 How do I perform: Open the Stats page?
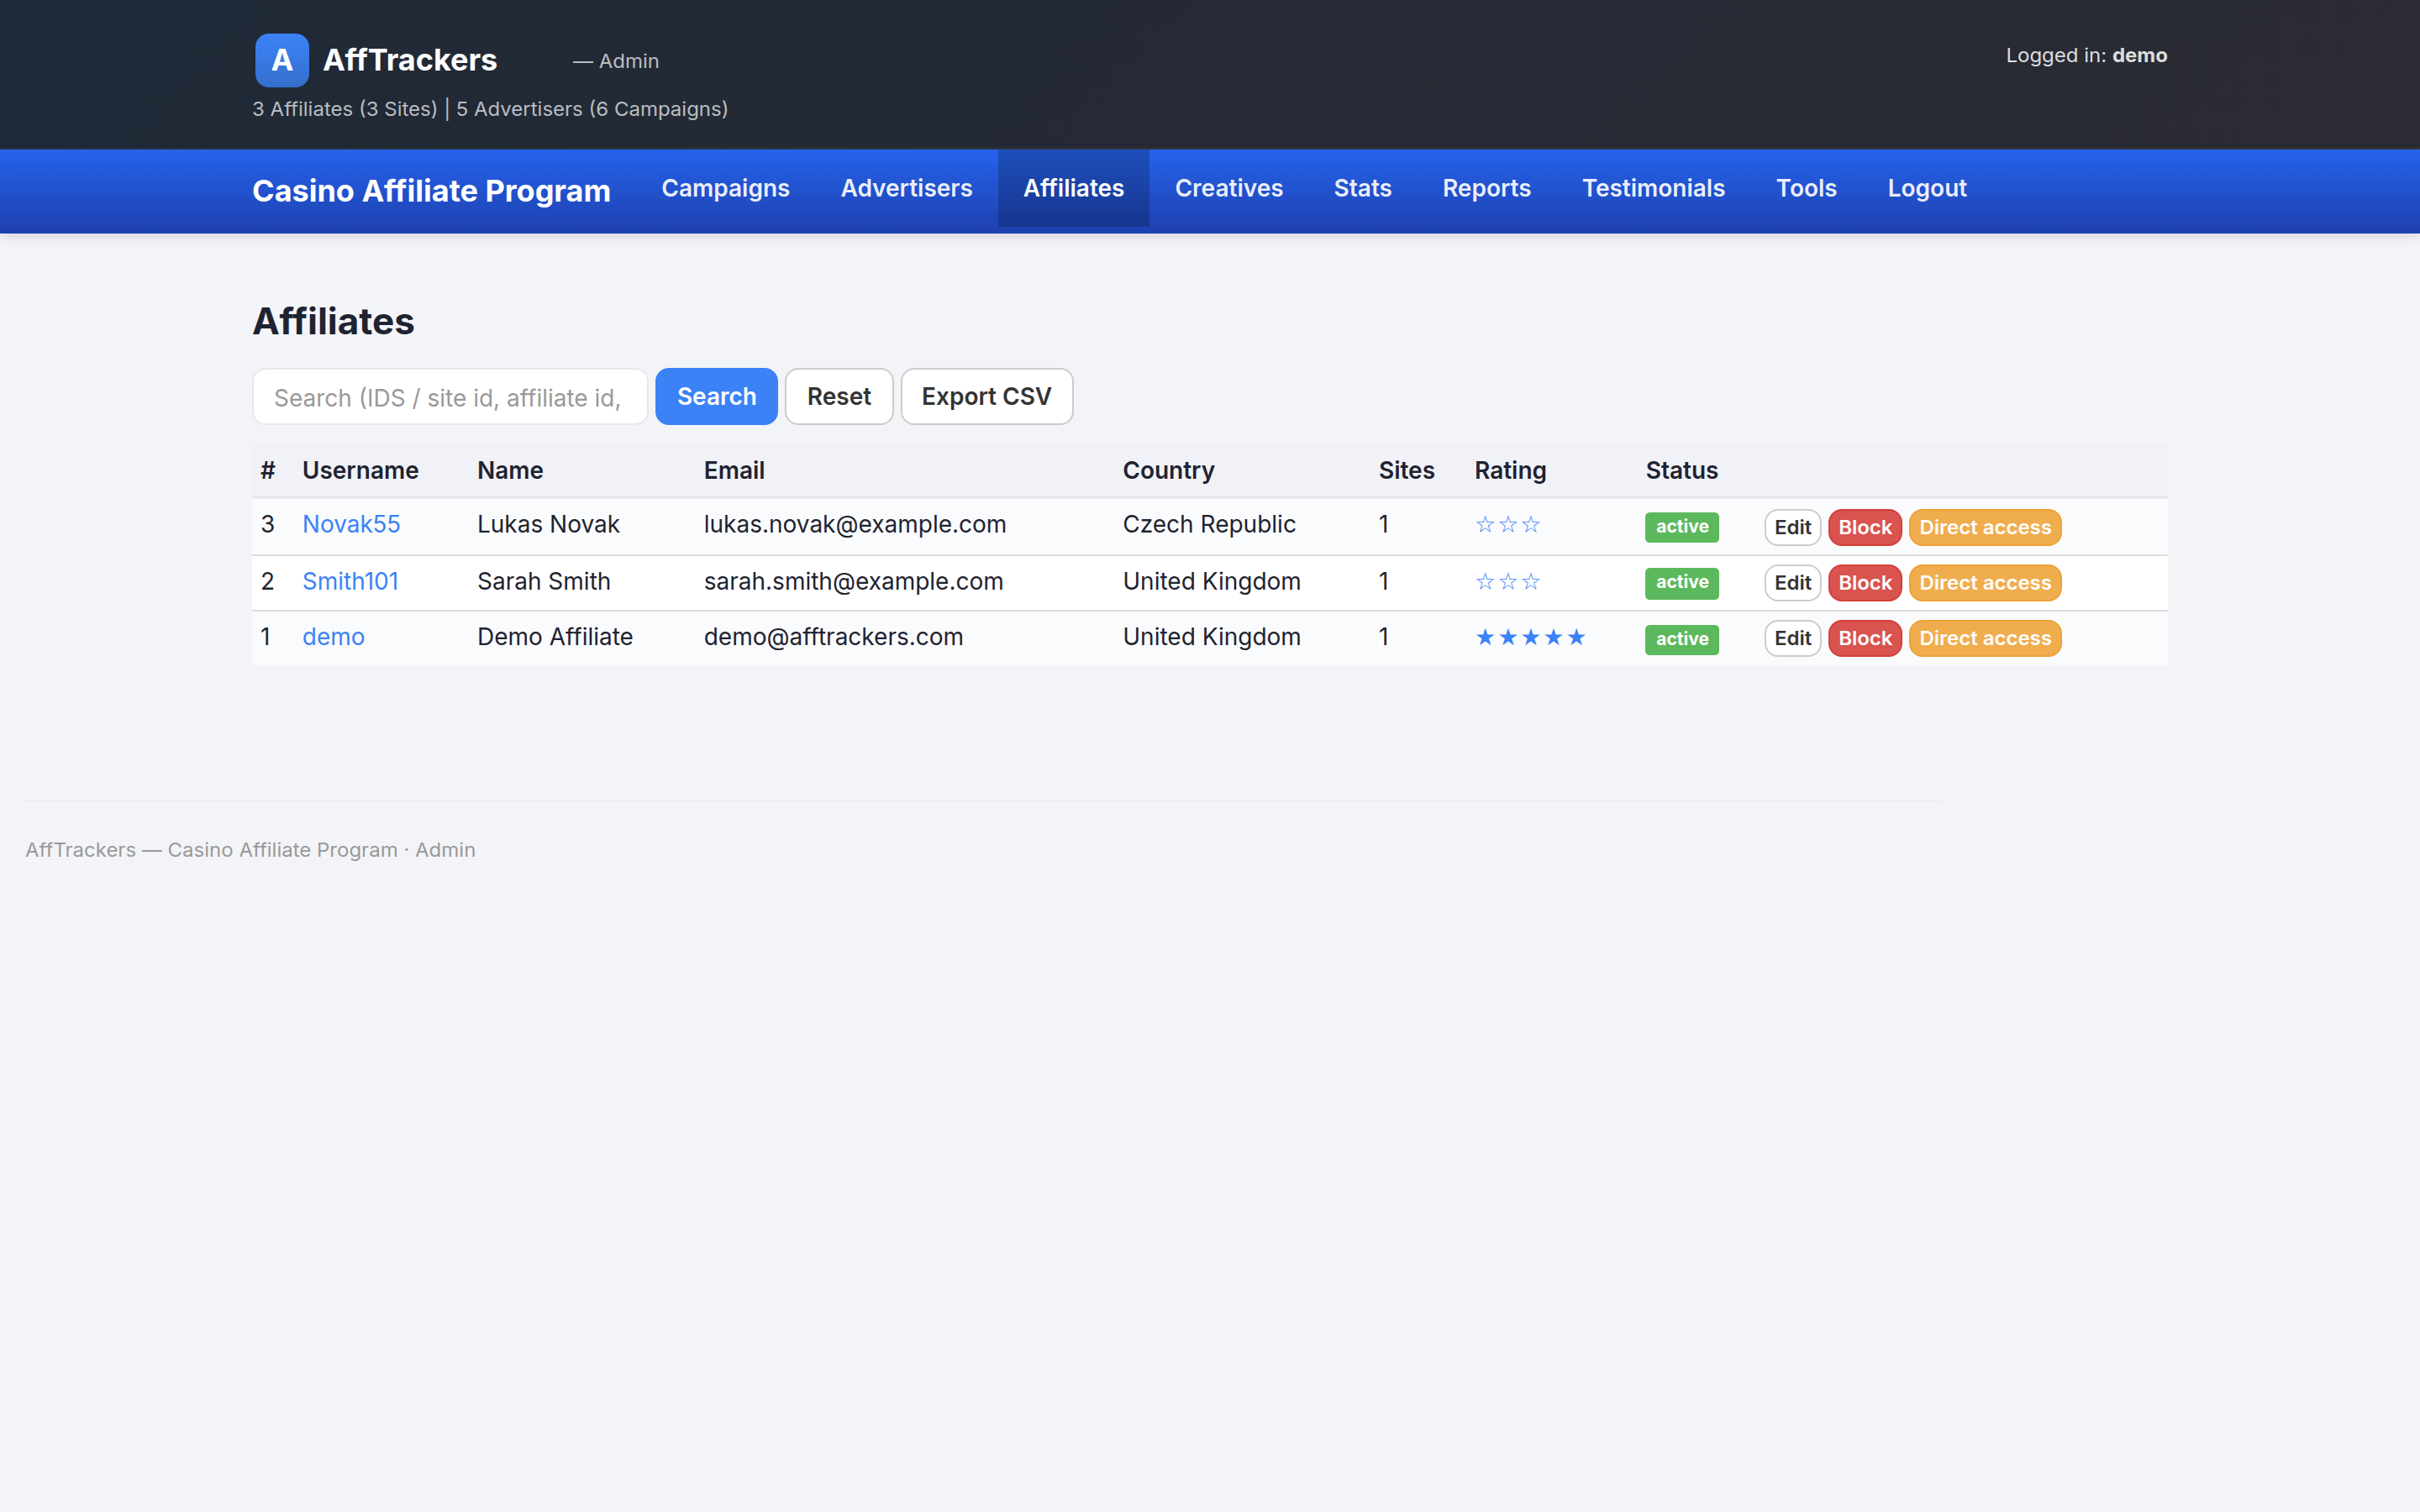coord(1362,188)
